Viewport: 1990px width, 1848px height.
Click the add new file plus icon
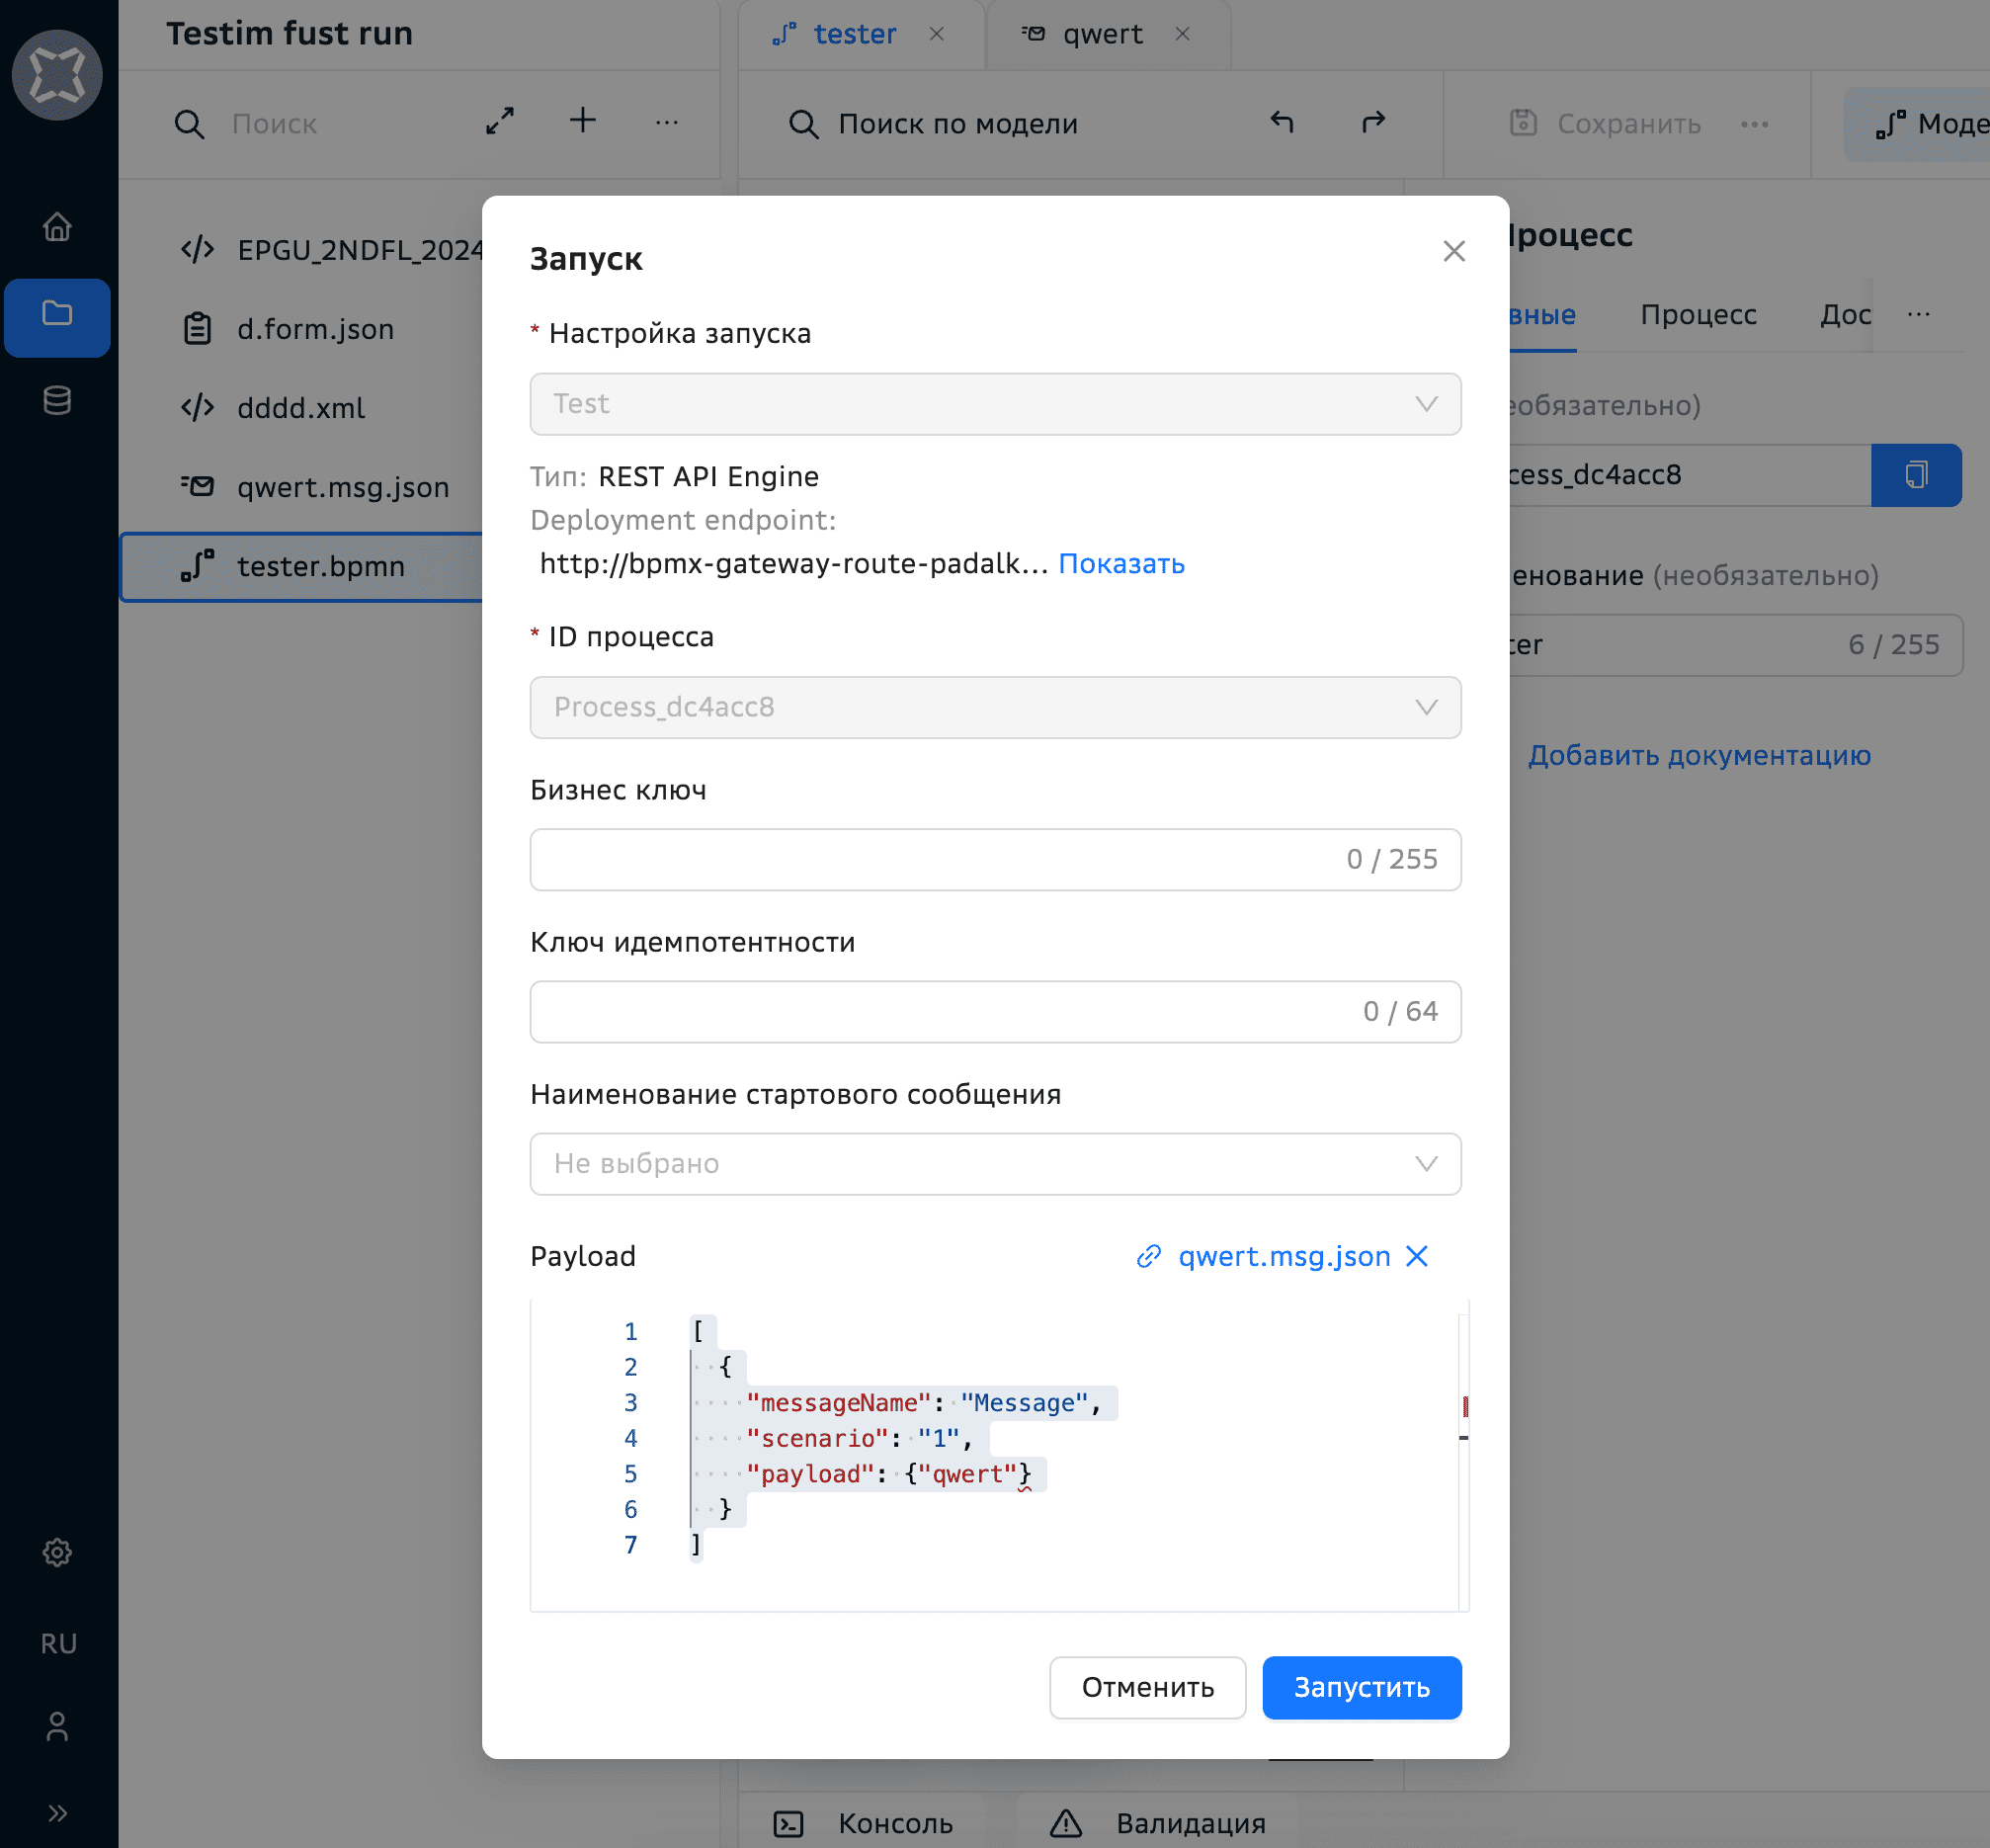pos(583,121)
